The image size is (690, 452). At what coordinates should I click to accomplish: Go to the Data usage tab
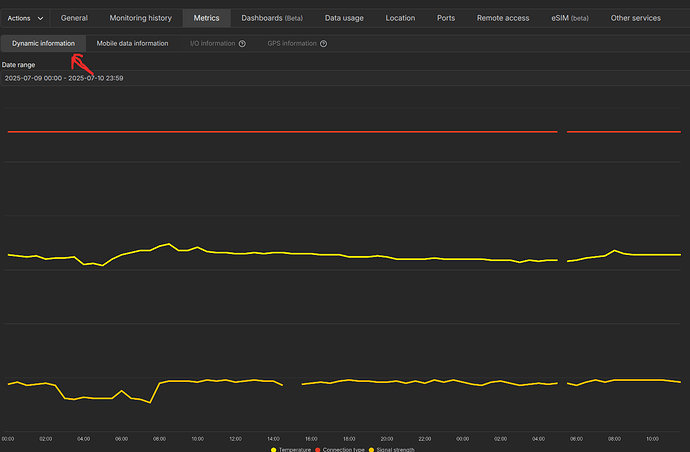tap(344, 18)
